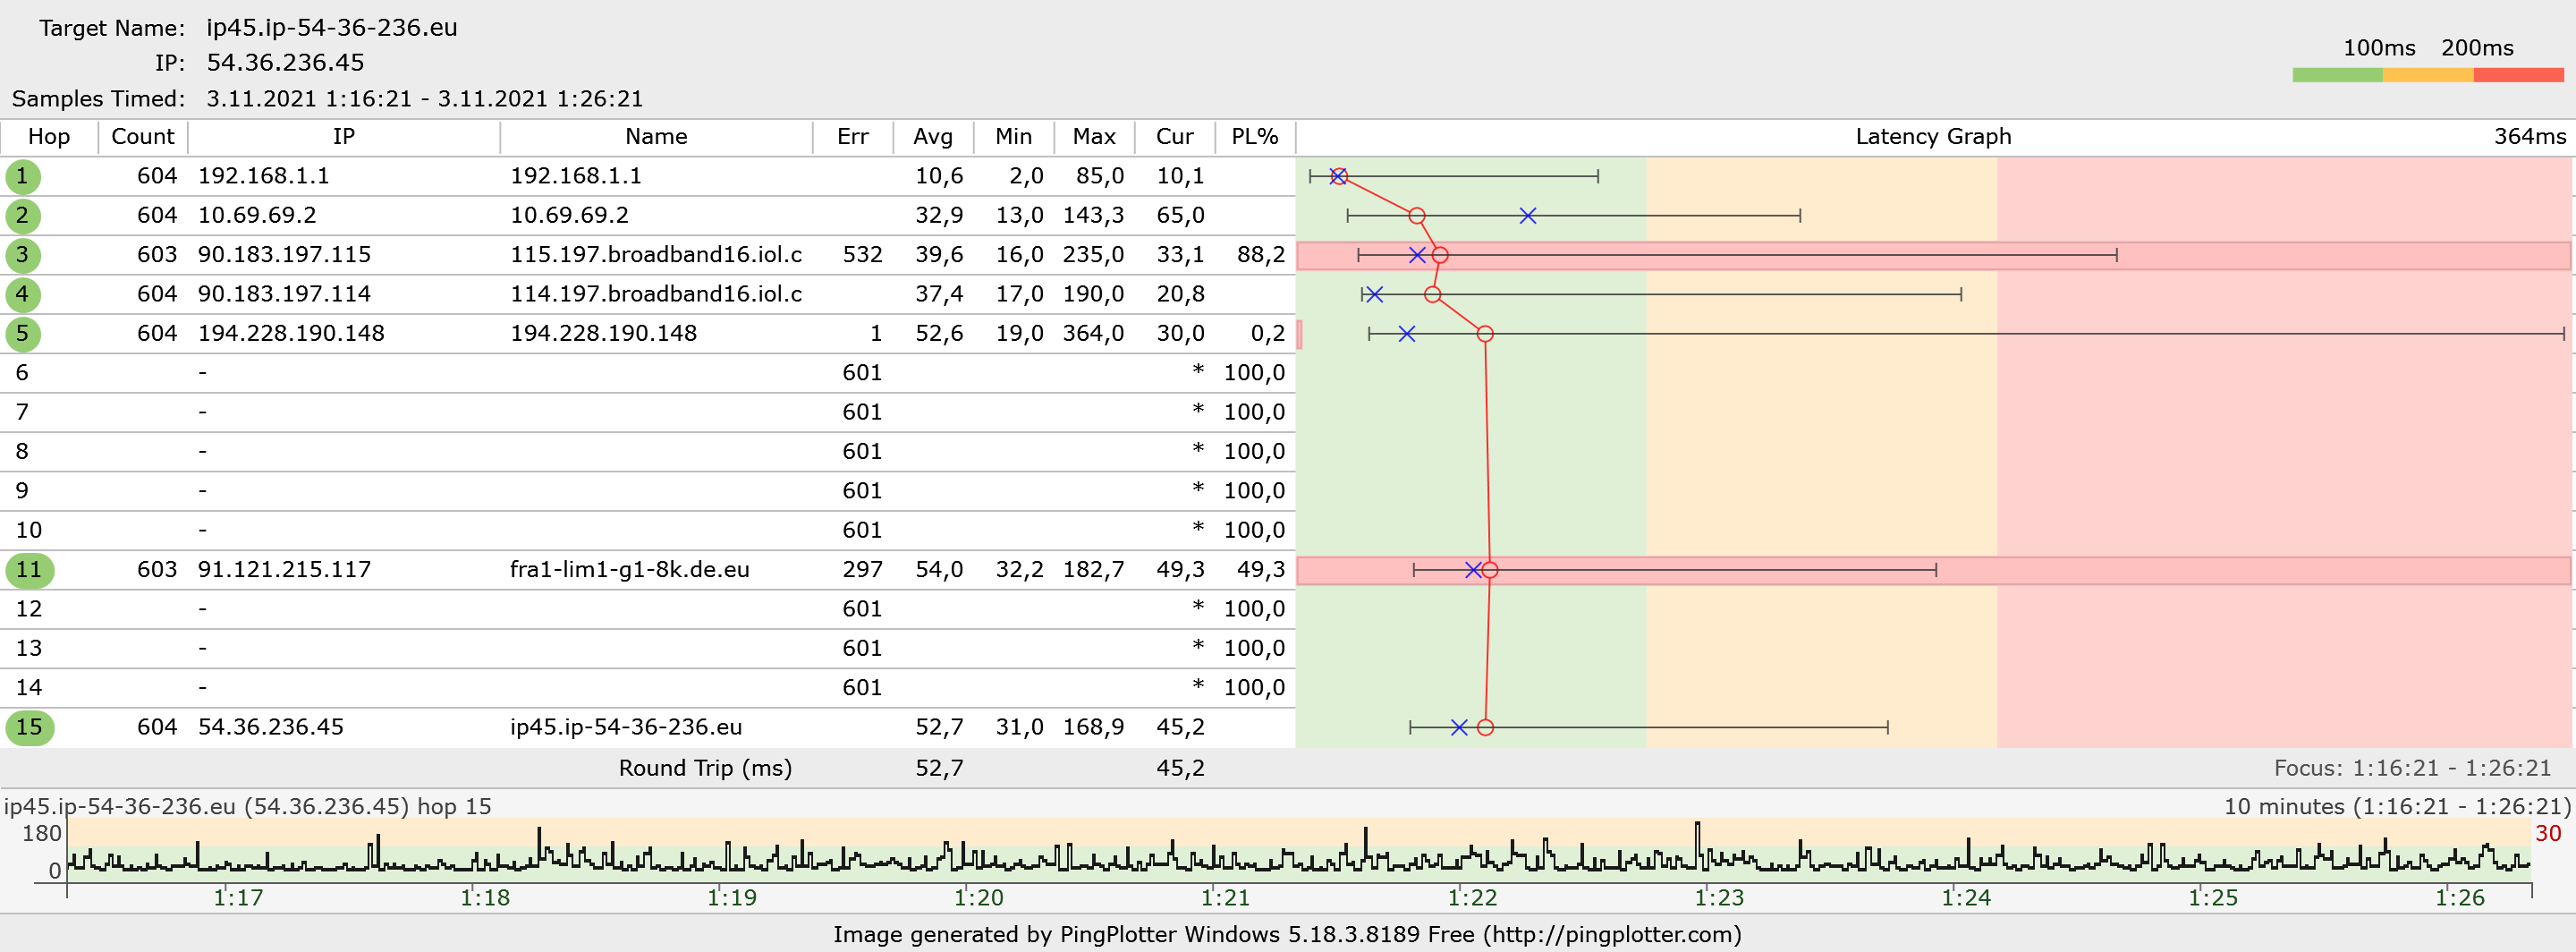Click the Name column header

tap(656, 137)
